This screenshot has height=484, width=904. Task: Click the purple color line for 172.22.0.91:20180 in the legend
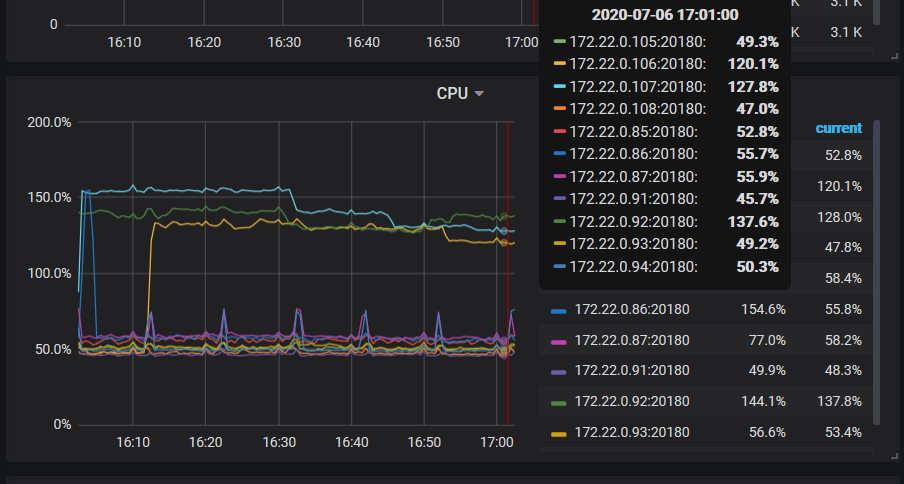point(559,373)
